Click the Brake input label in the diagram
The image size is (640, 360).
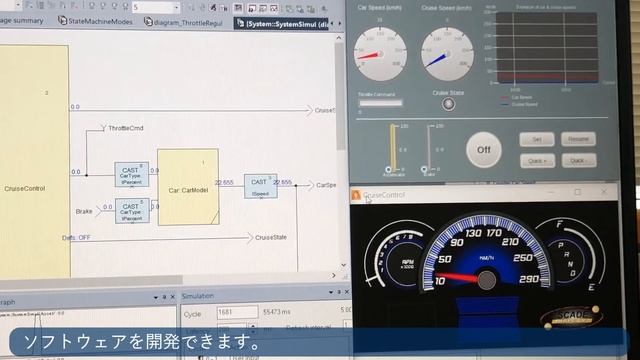click(x=84, y=211)
